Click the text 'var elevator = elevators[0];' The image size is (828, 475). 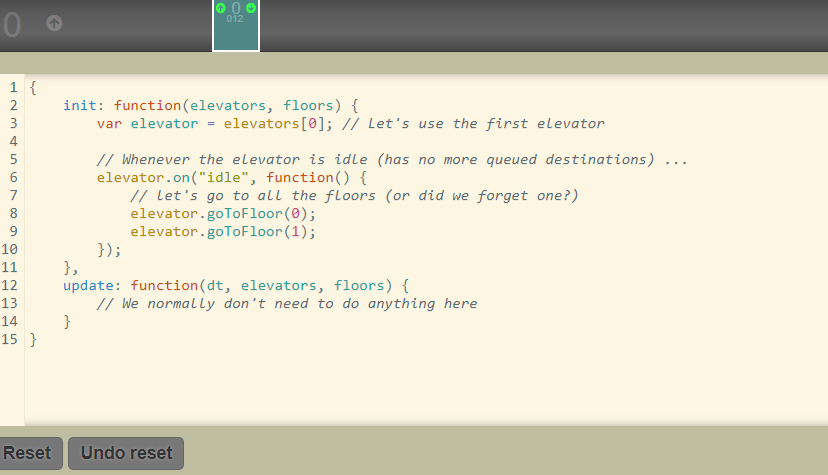[x=215, y=124]
